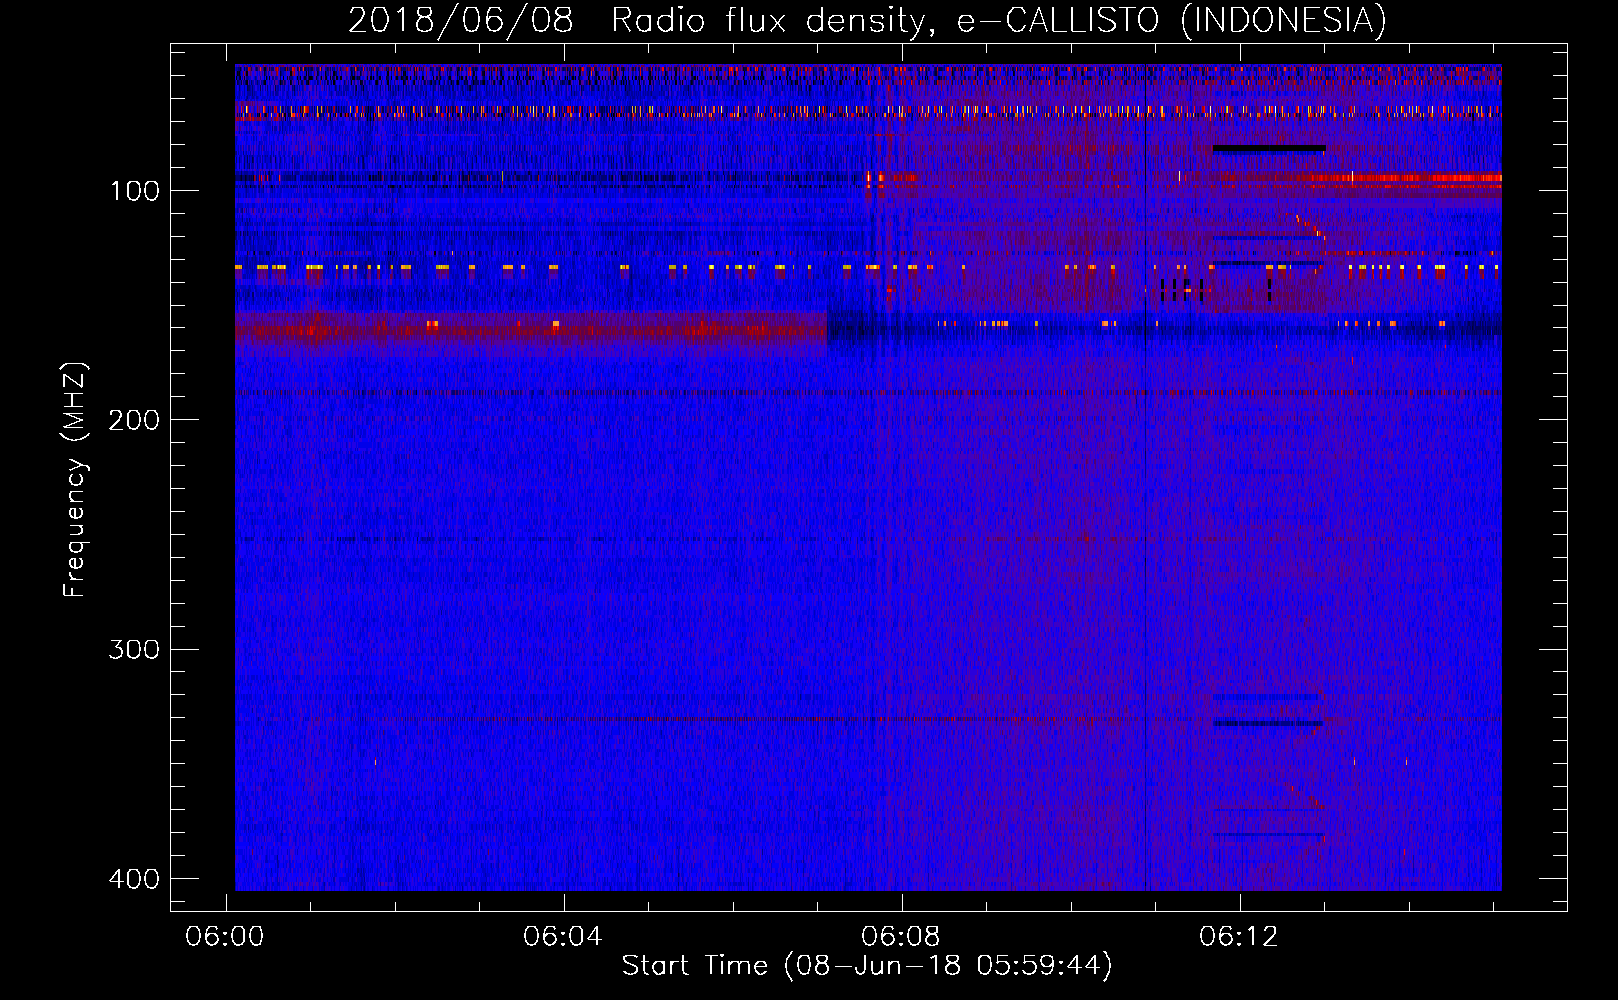The width and height of the screenshot is (1618, 1000).
Task: Click the 06:04 time tick label
Action: tap(563, 937)
